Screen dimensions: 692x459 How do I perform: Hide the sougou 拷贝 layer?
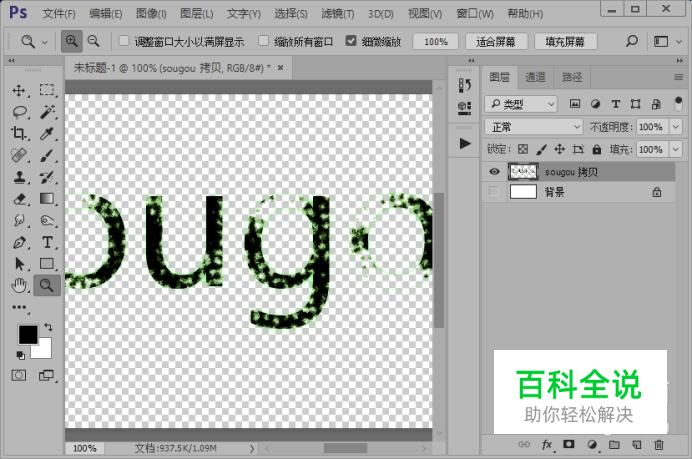(494, 172)
